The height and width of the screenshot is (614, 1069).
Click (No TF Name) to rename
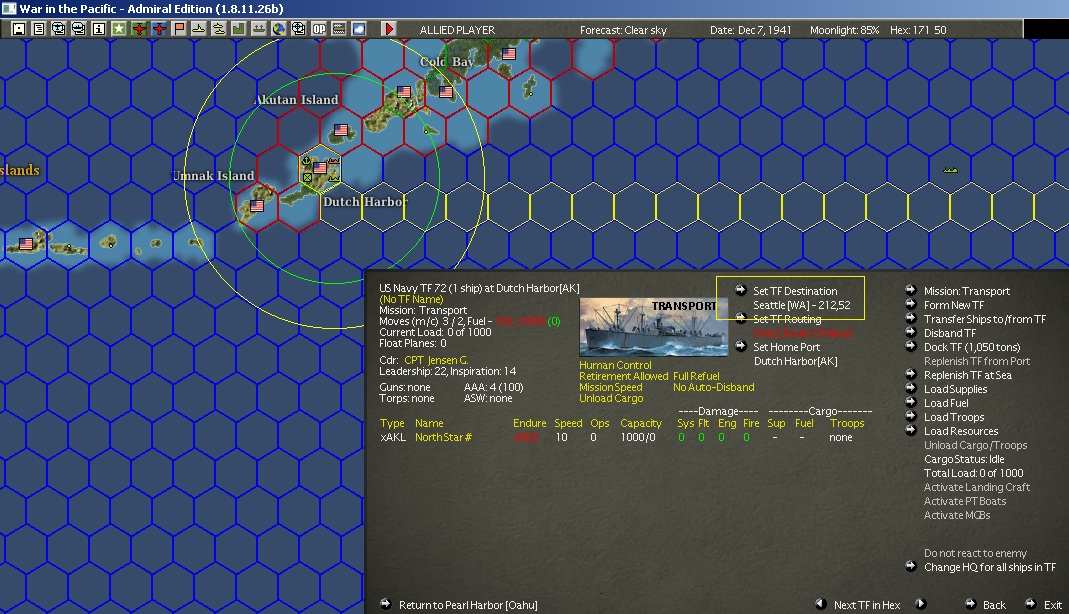411,299
